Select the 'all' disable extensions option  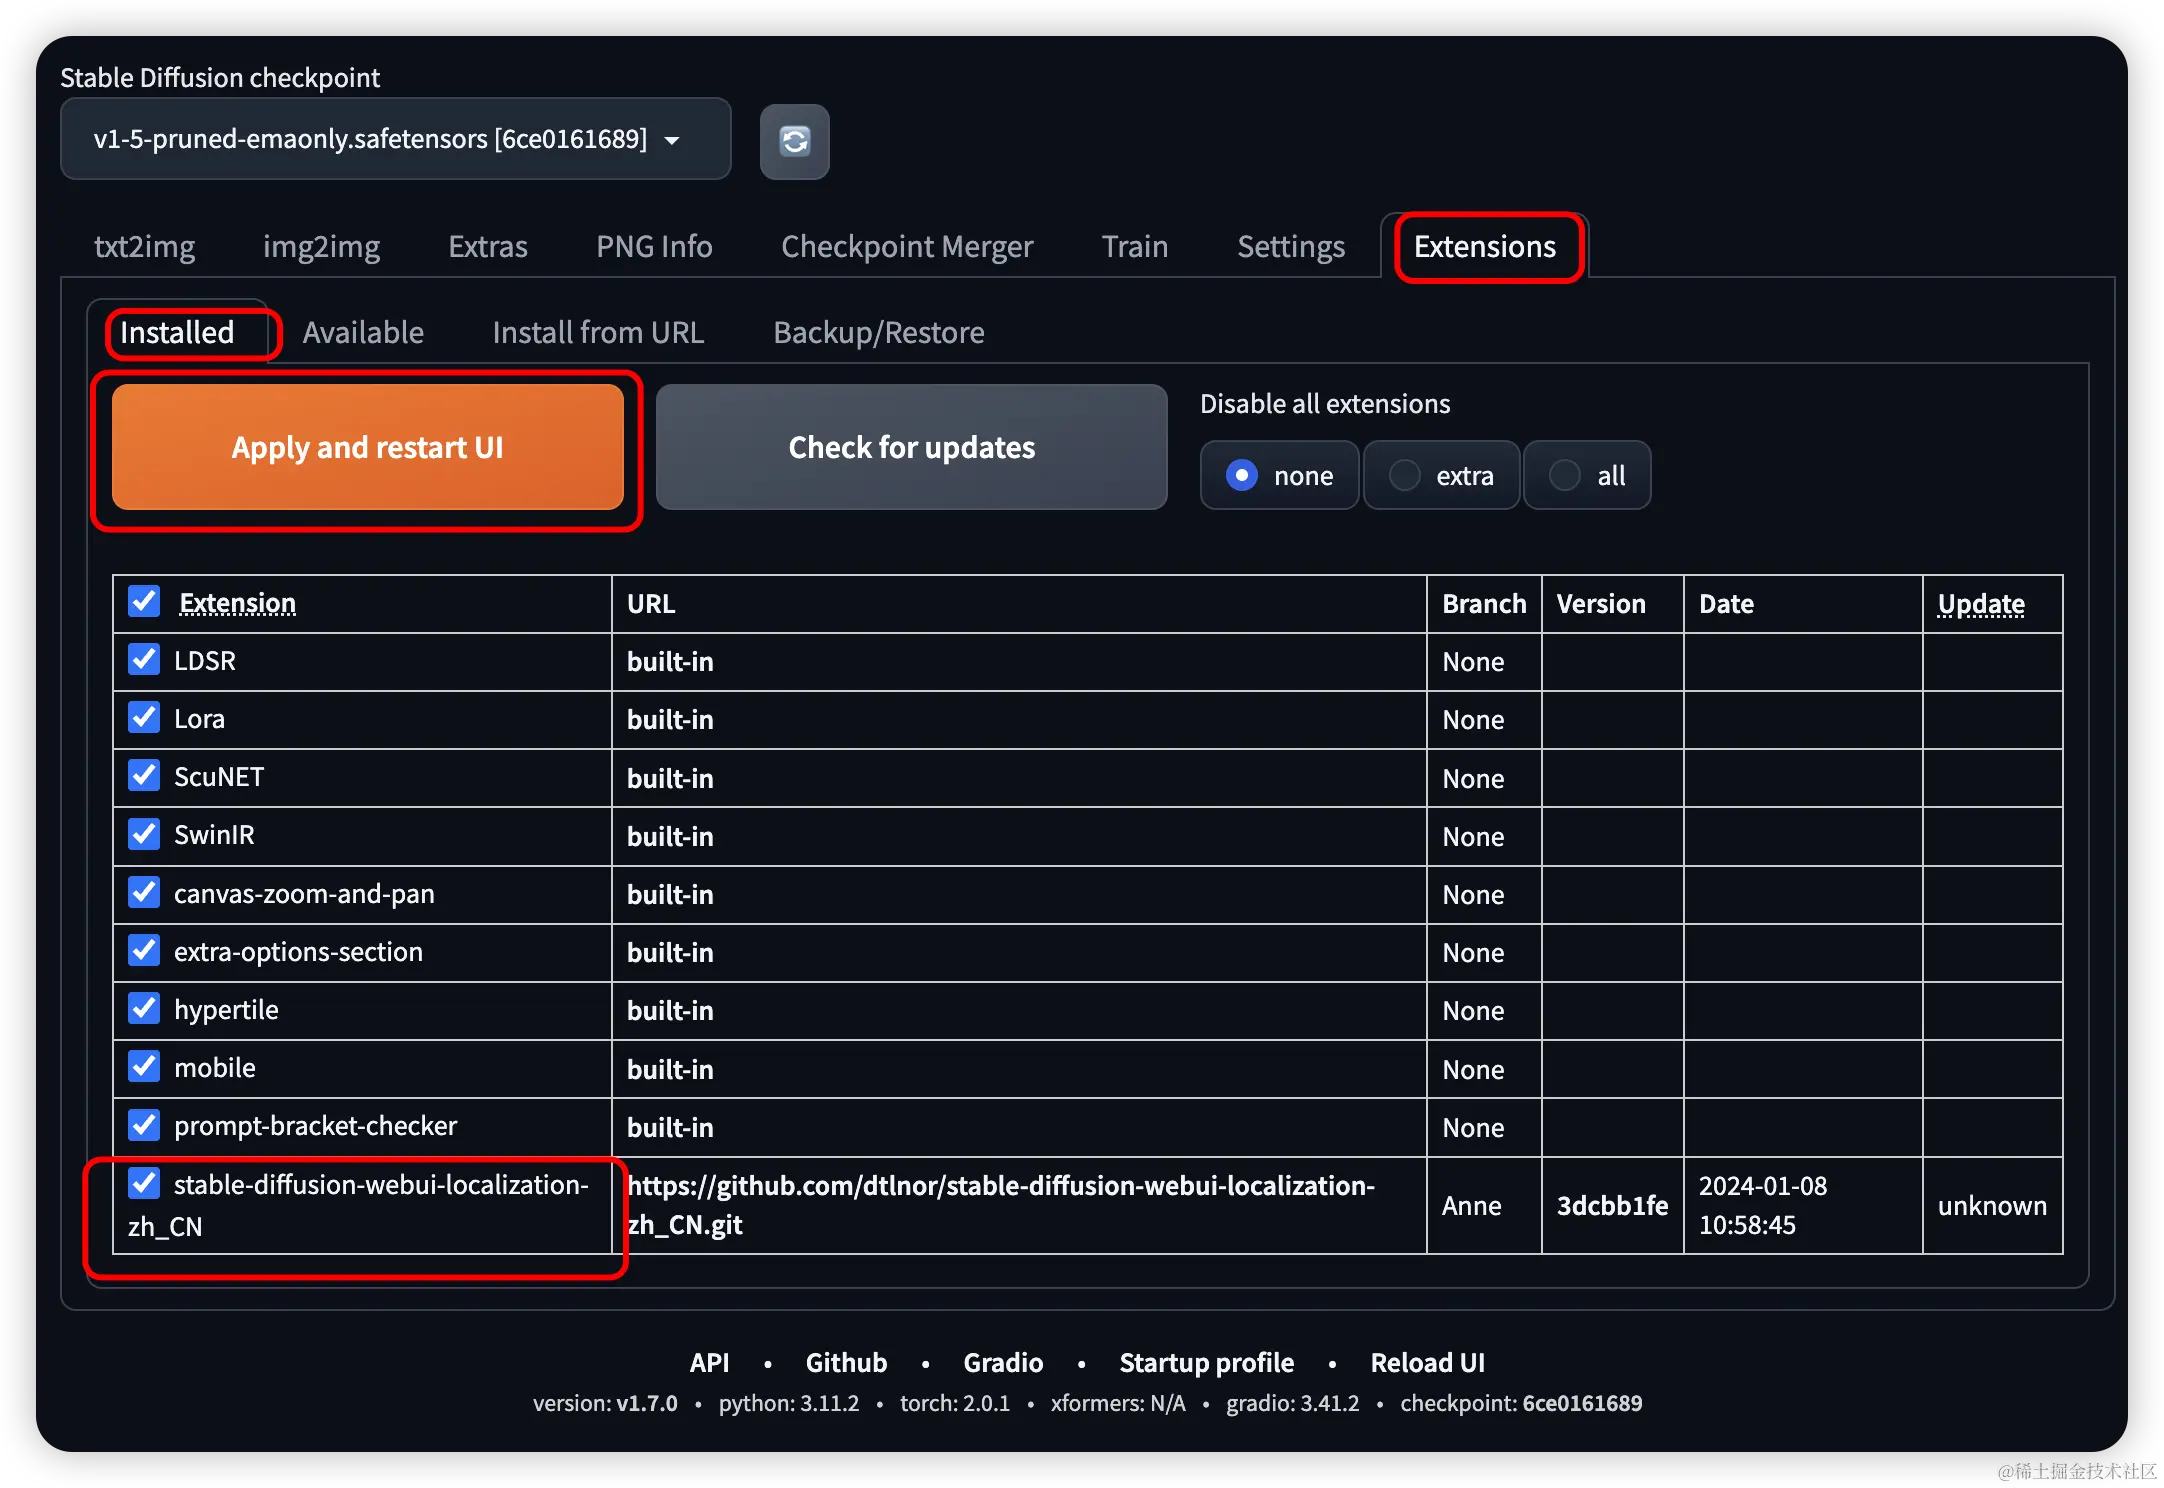pyautogui.click(x=1587, y=475)
